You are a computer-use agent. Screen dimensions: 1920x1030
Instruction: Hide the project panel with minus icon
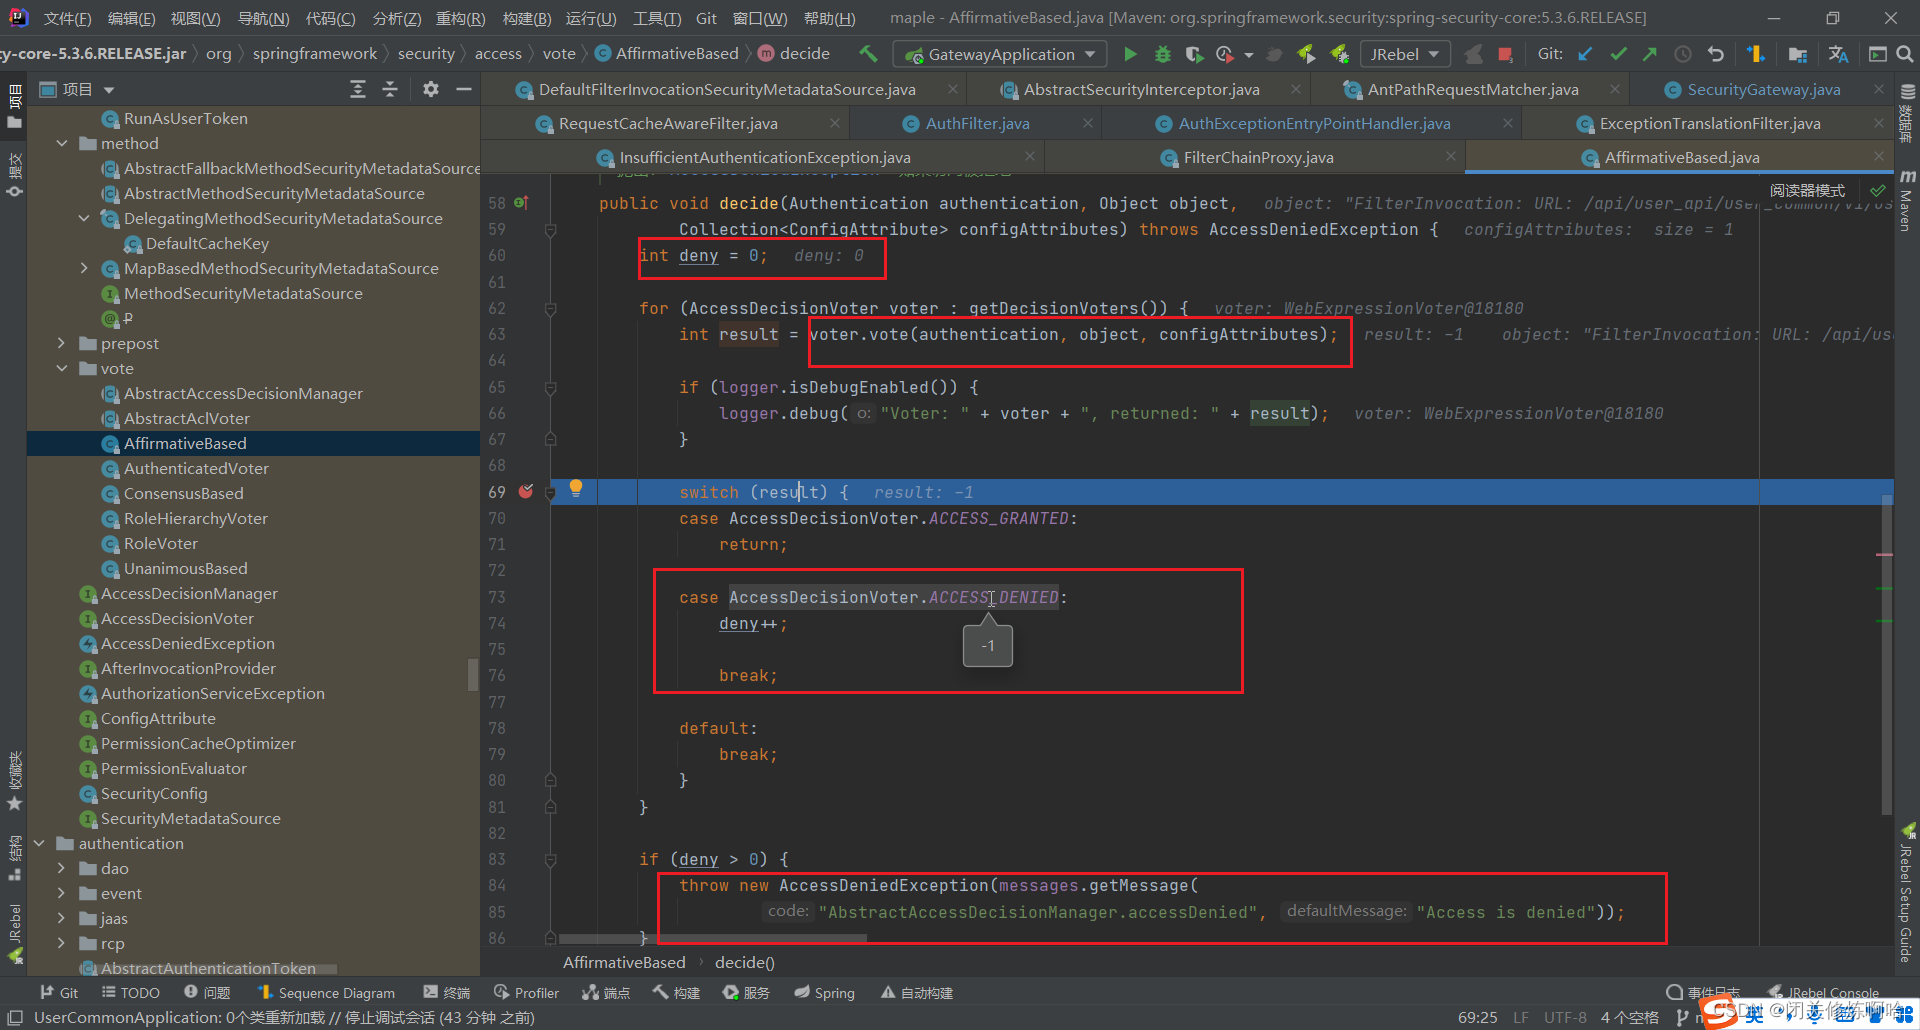click(463, 90)
